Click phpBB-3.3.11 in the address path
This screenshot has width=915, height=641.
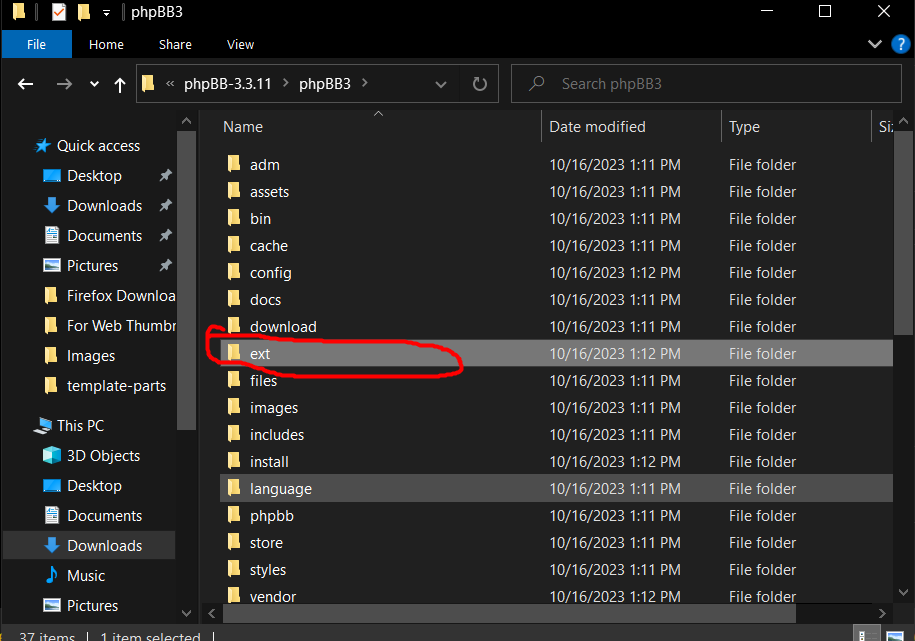click(228, 84)
